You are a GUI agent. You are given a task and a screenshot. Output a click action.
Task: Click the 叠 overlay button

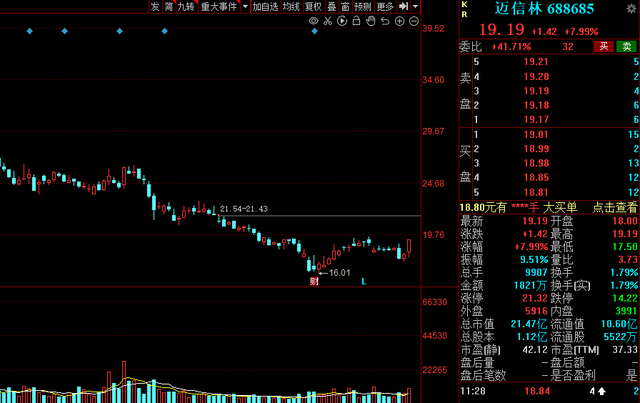point(332,7)
